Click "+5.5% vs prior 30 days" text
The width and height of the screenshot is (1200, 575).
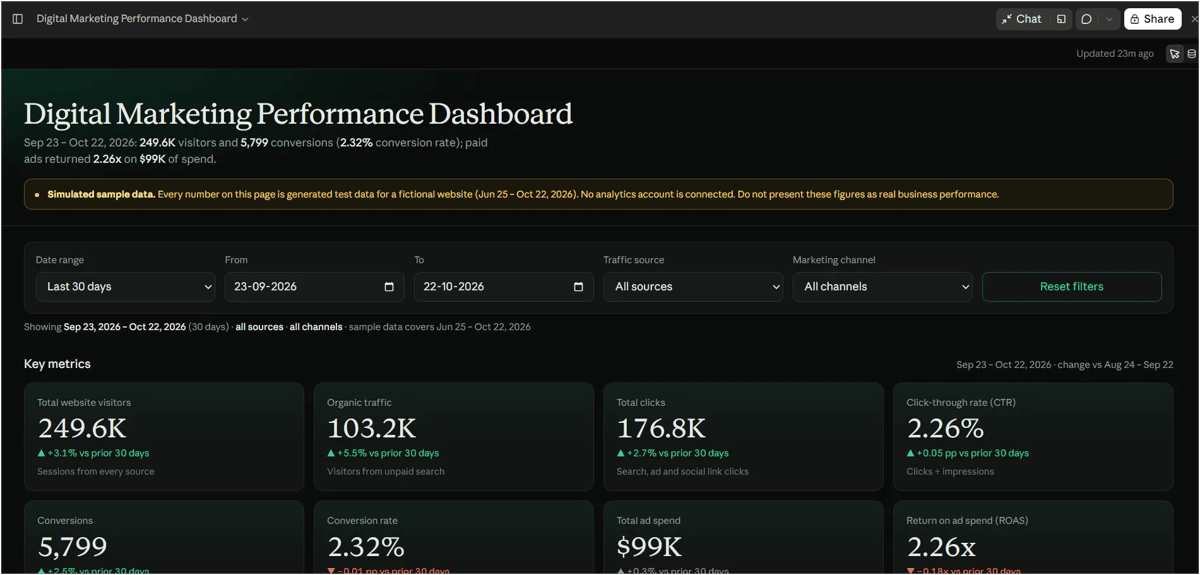388,453
